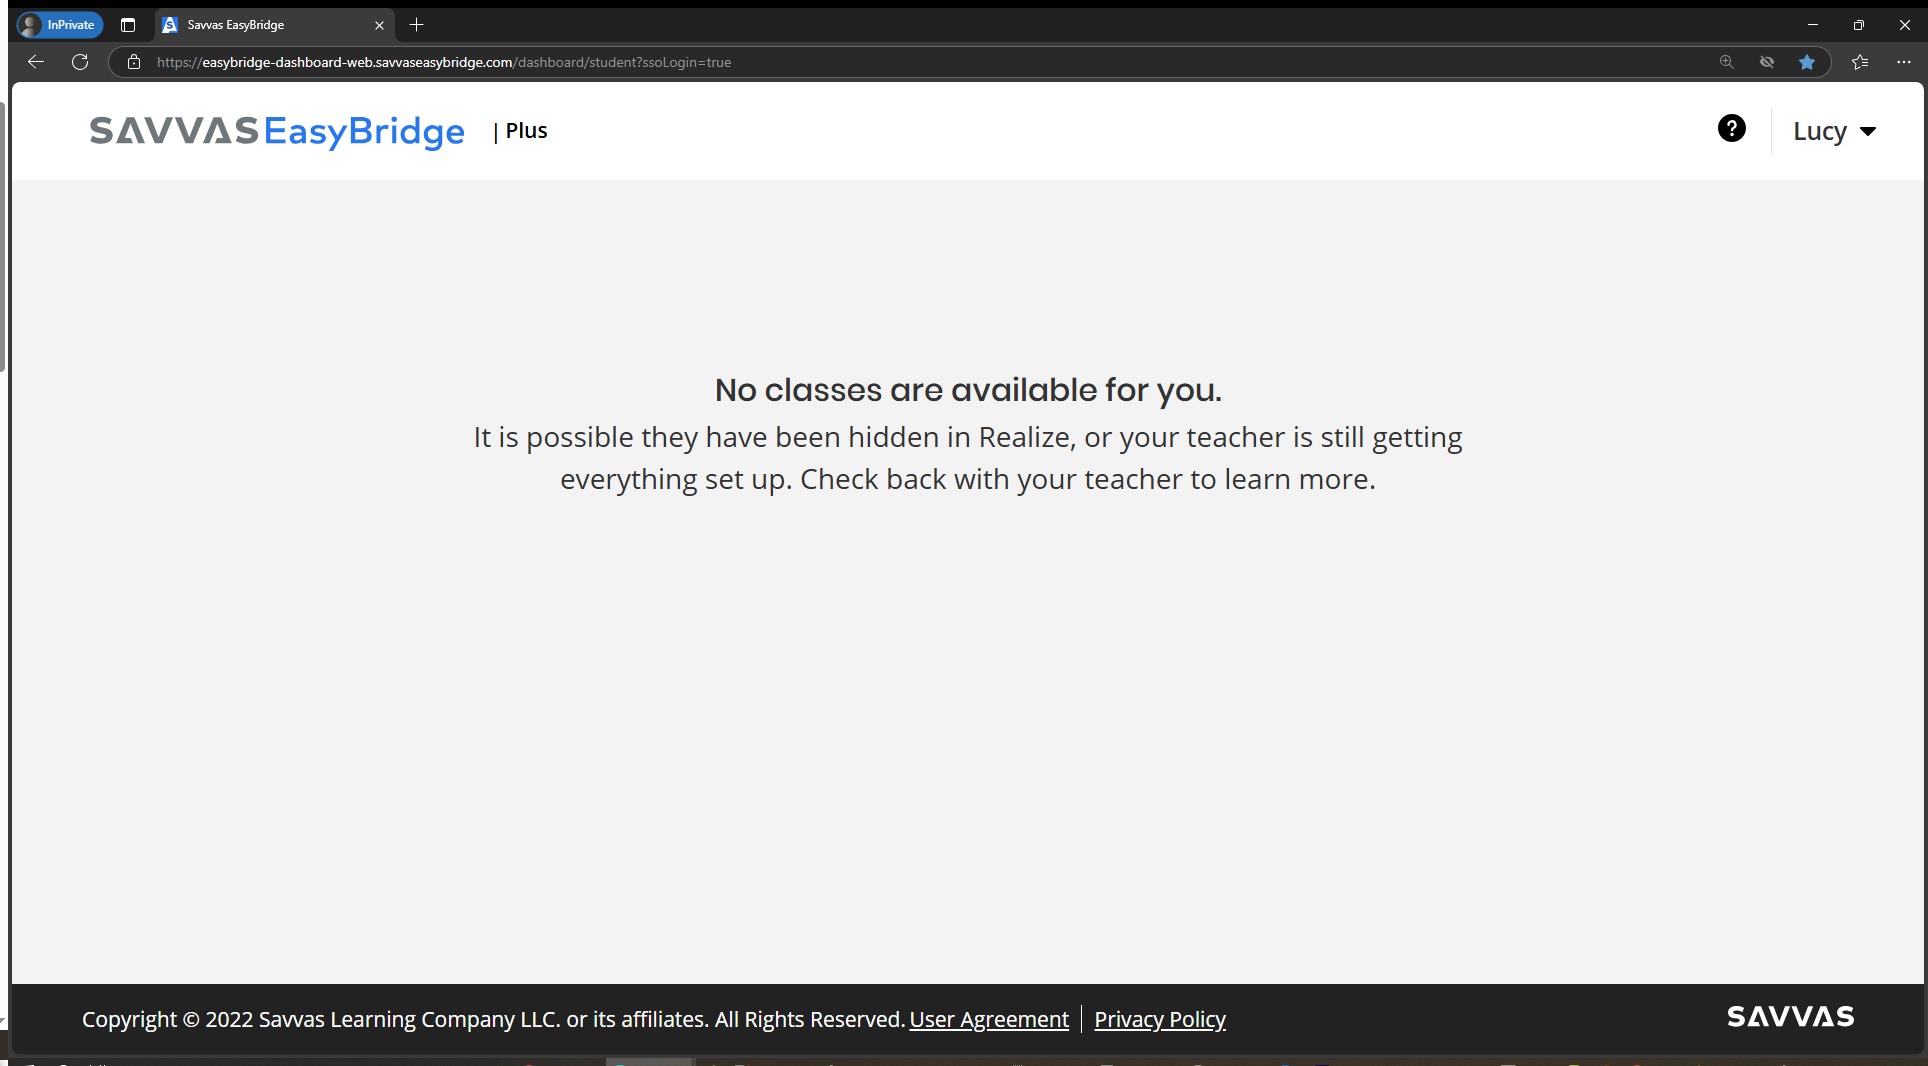Open the browser settings ellipsis menu

tap(1905, 61)
